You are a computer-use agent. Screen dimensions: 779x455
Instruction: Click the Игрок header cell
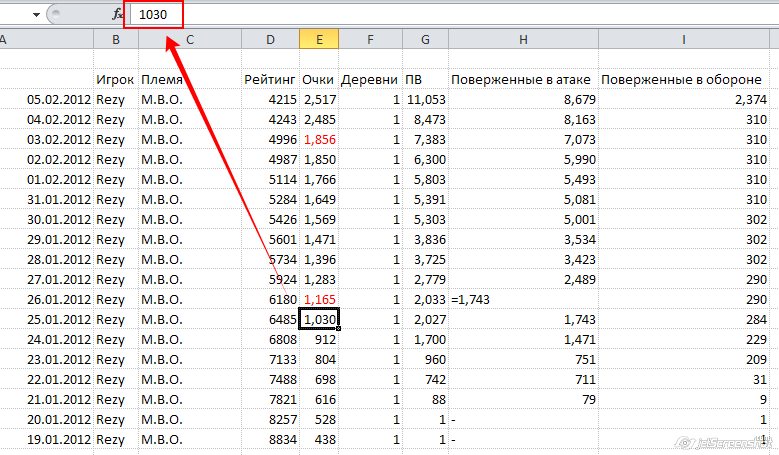pos(116,79)
